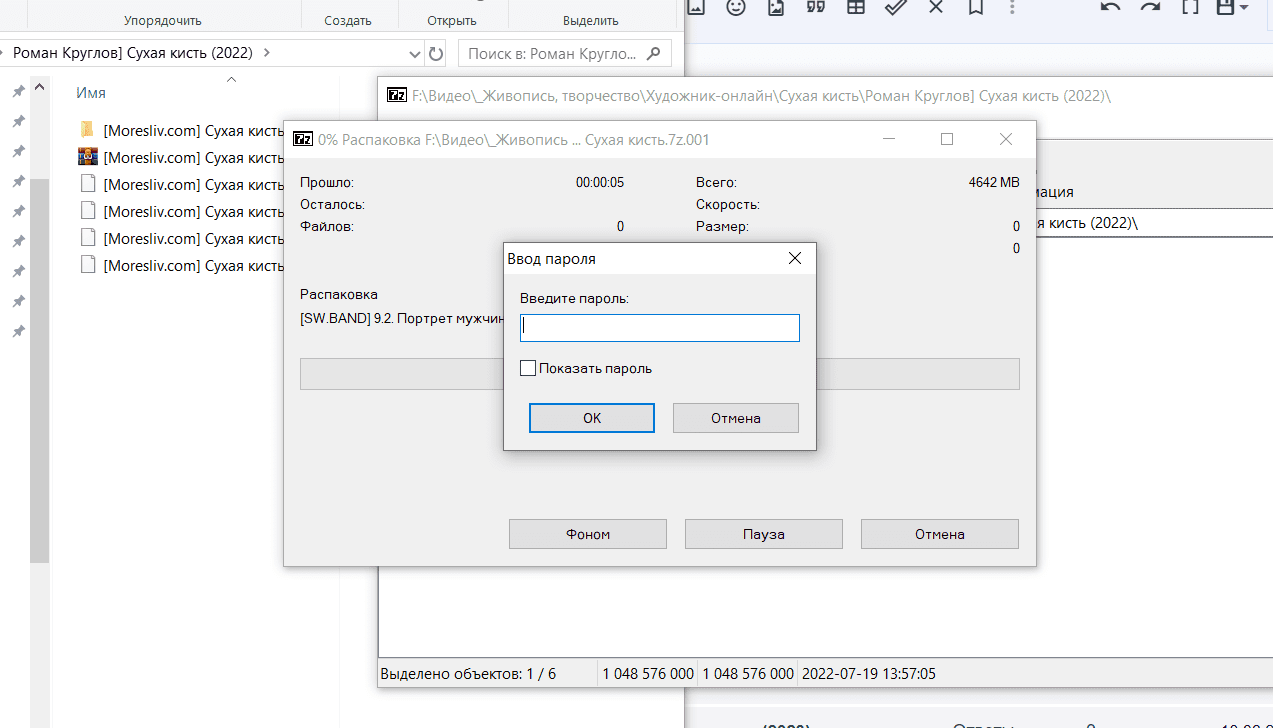Click the double checkmark icon in toolbar
This screenshot has height=728, width=1273.
click(896, 7)
